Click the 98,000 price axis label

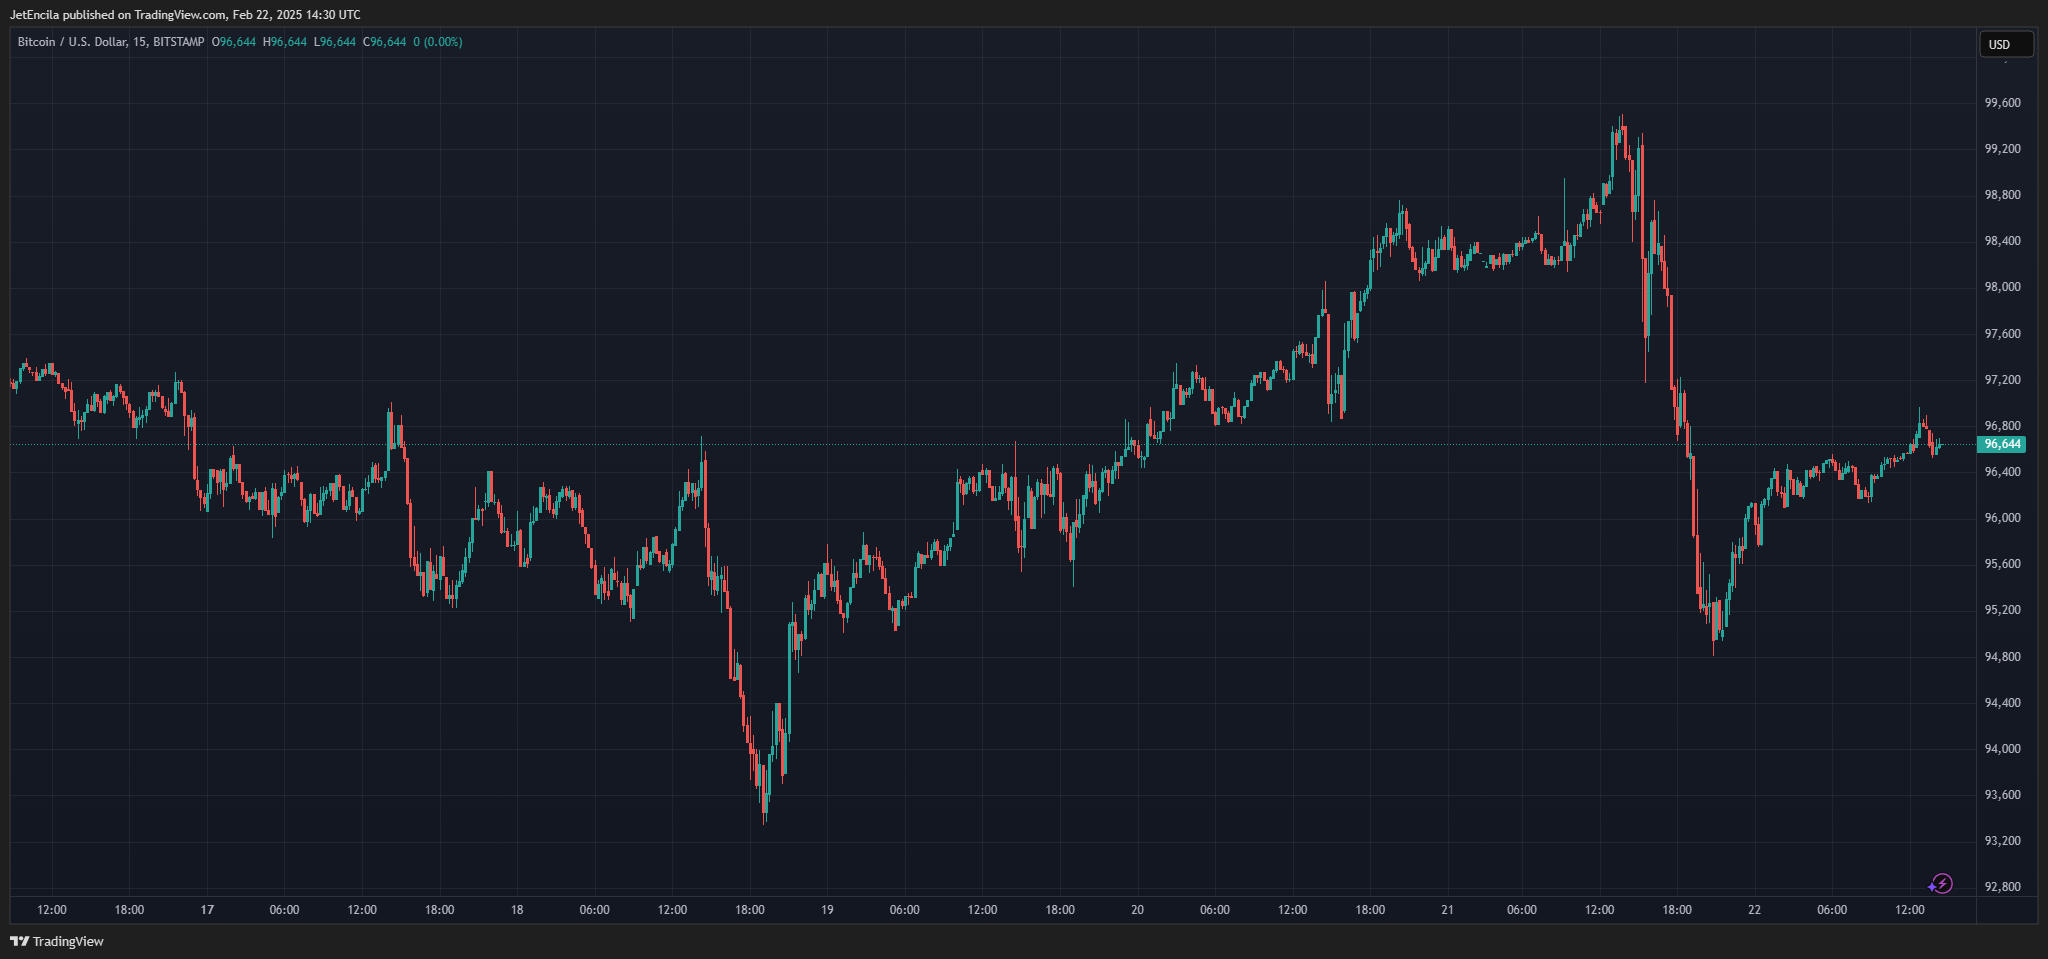point(2002,287)
